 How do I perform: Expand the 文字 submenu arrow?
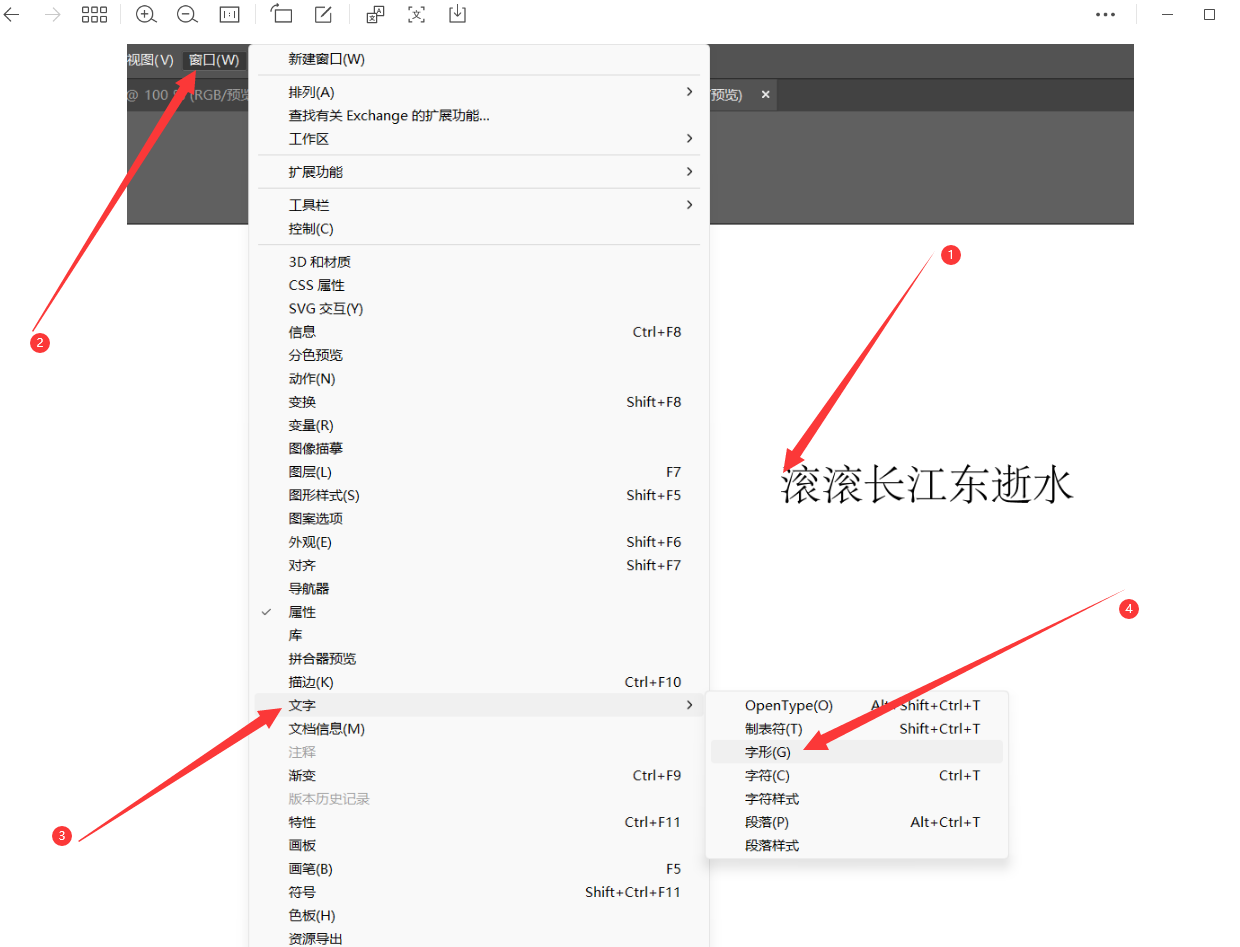(689, 705)
